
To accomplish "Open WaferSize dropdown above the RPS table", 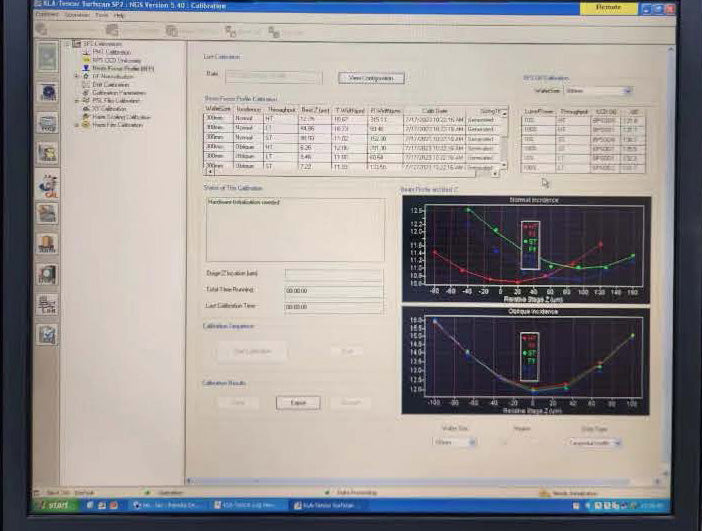I will [597, 91].
